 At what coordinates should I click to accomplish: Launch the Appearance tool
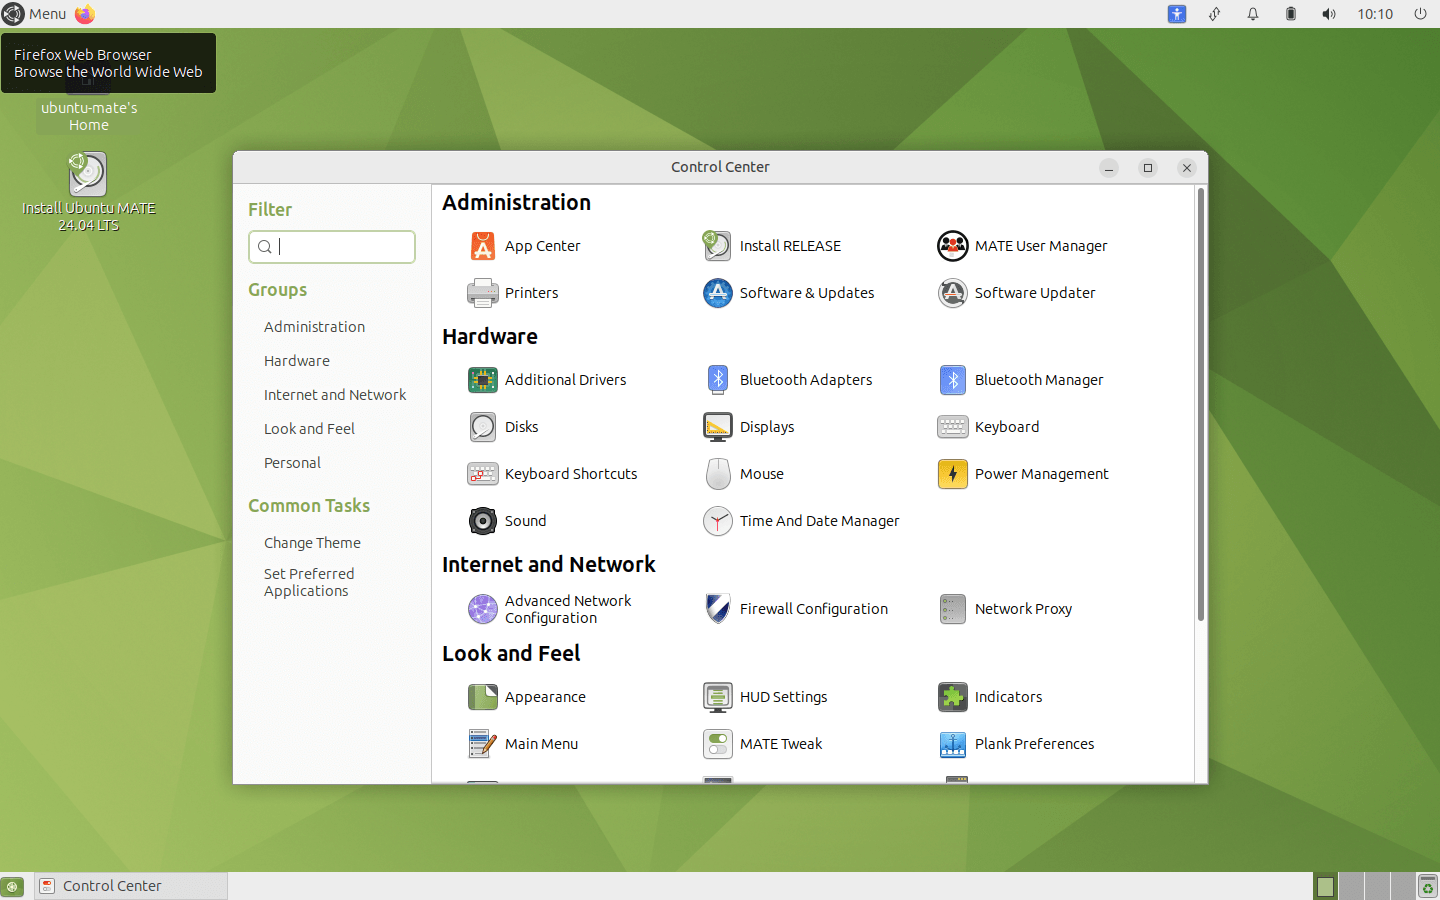(x=545, y=697)
